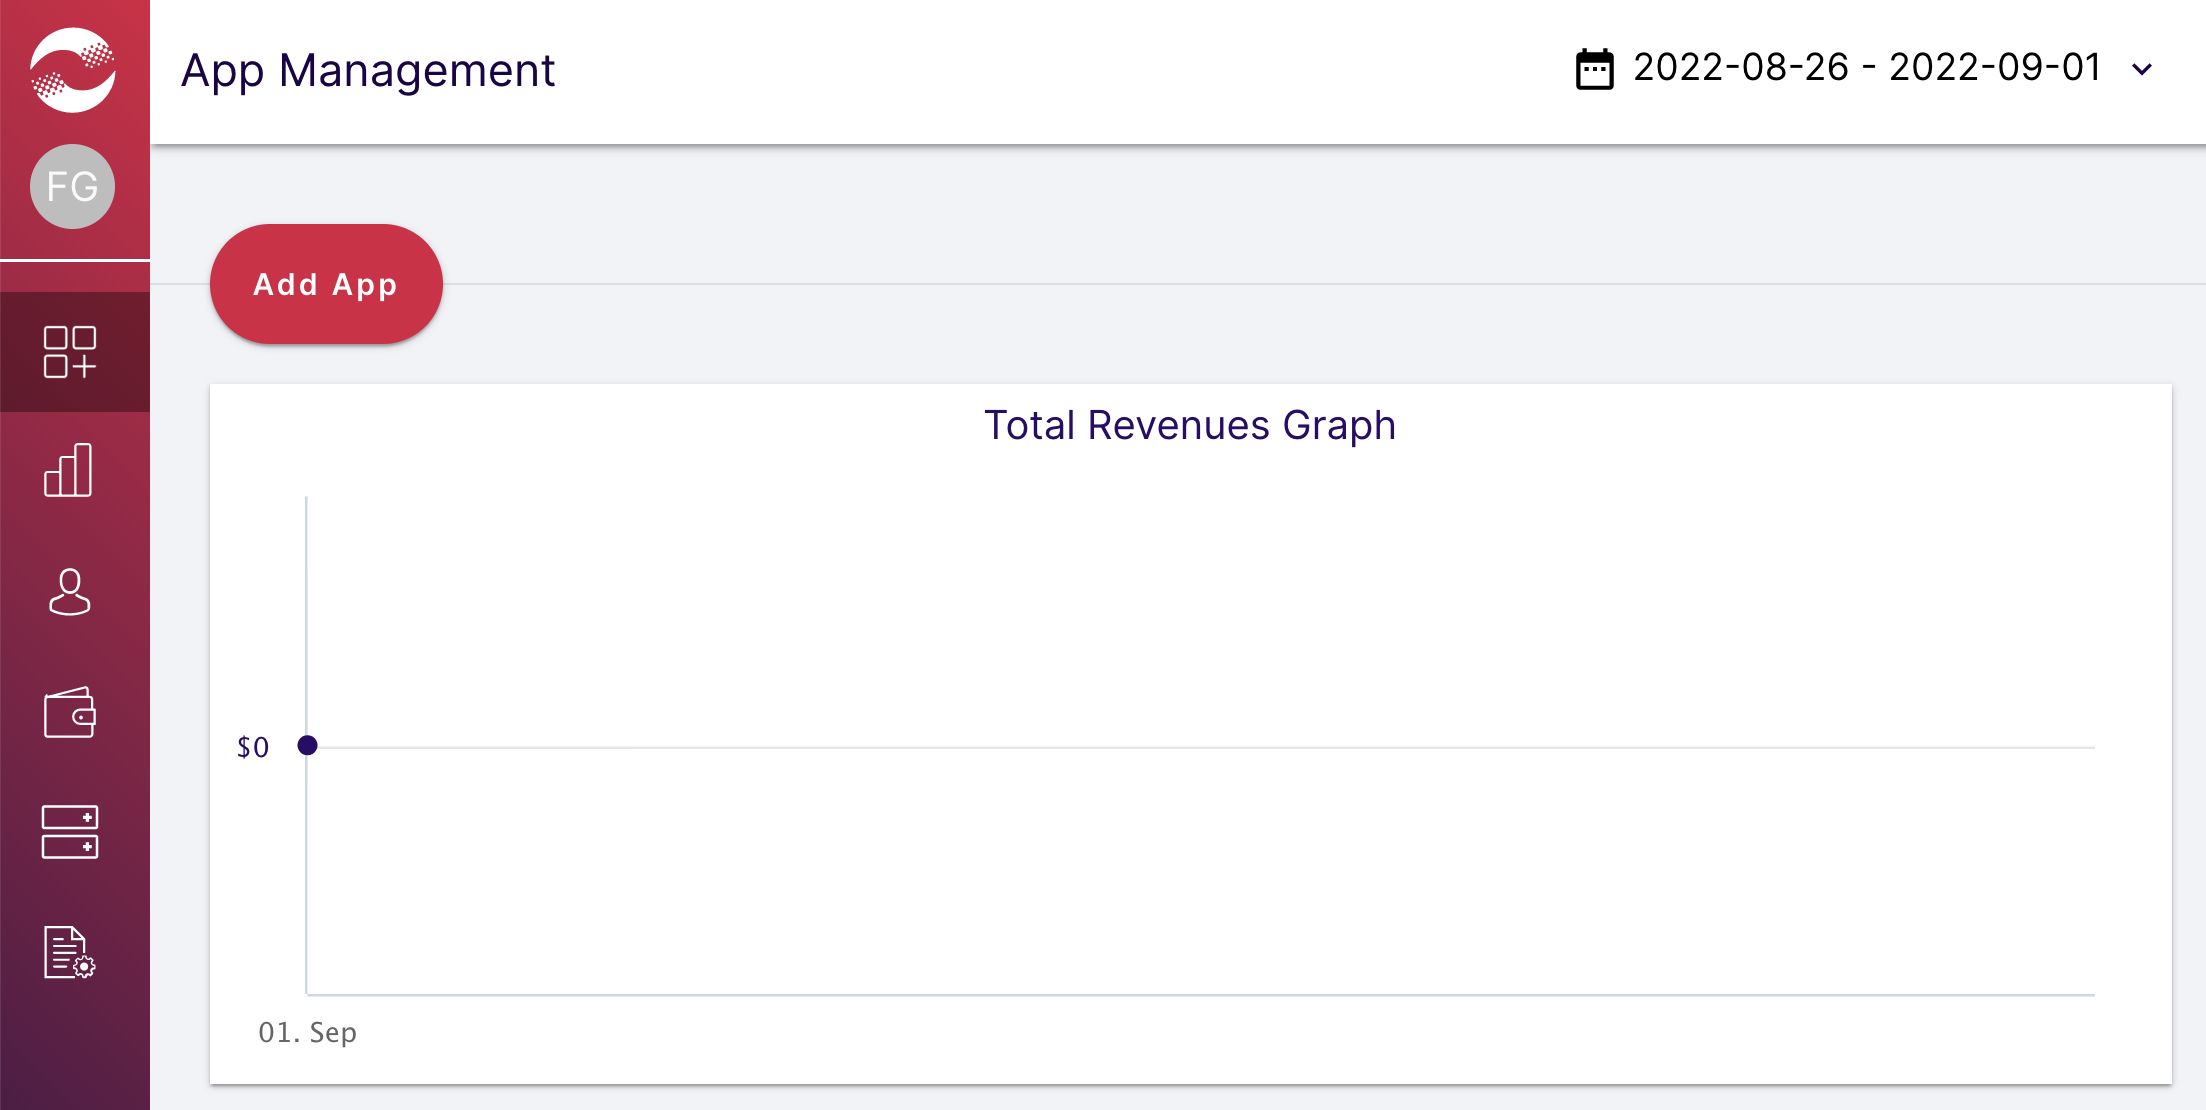
Task: Open the bar chart analytics icon
Action: pyautogui.click(x=69, y=470)
